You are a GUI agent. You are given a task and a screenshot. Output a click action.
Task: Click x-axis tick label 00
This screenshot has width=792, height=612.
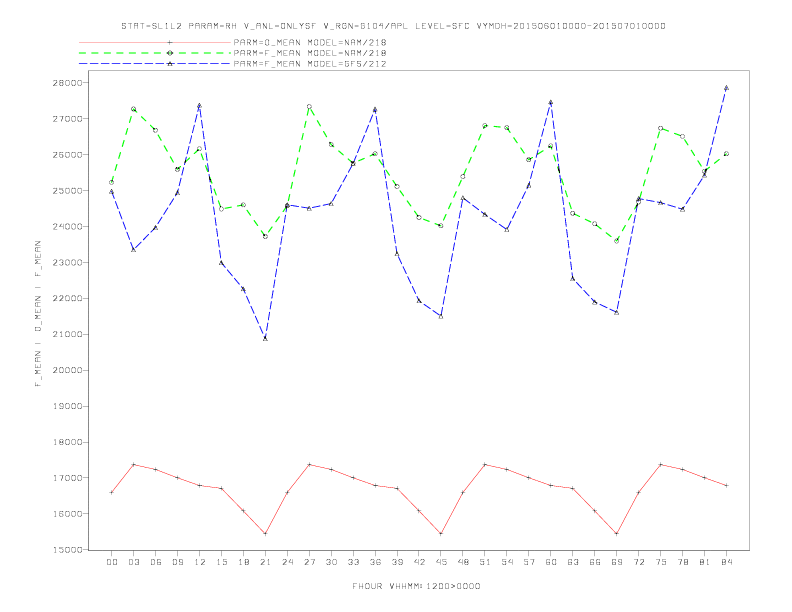click(112, 562)
